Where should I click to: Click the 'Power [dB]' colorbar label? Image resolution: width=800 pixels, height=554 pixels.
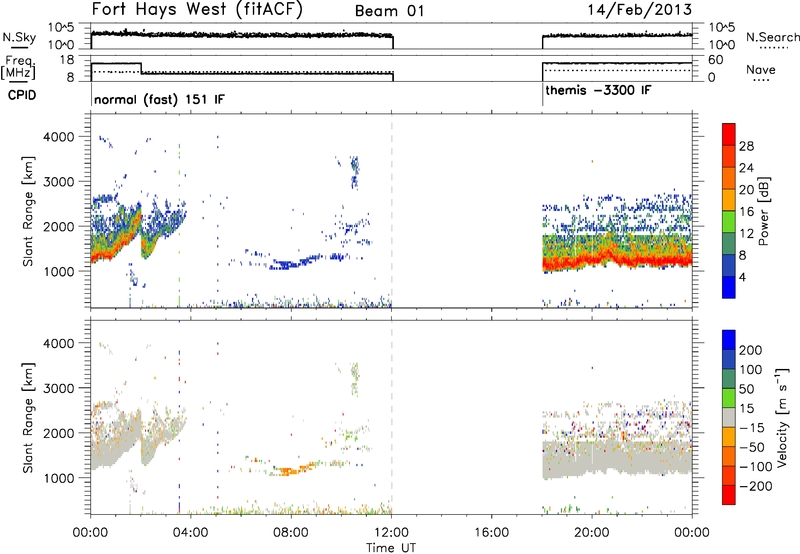[x=764, y=211]
